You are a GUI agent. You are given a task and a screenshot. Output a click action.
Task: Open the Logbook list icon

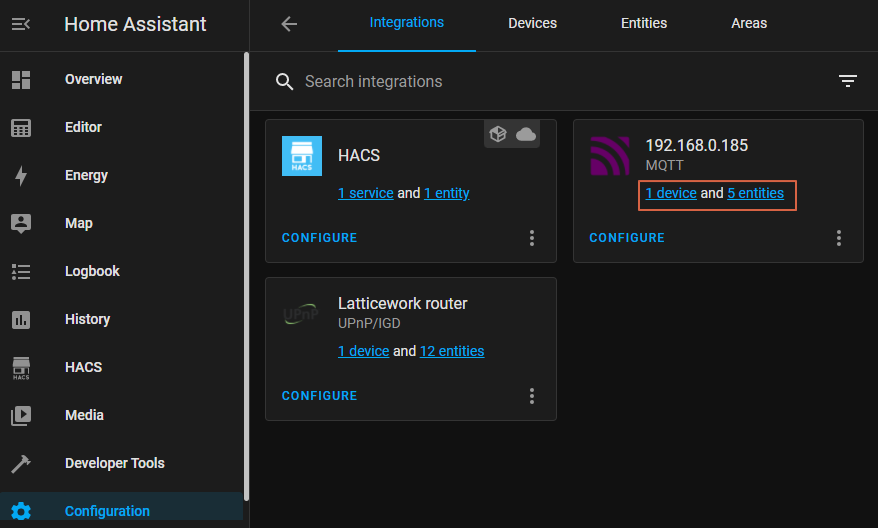click(x=21, y=272)
